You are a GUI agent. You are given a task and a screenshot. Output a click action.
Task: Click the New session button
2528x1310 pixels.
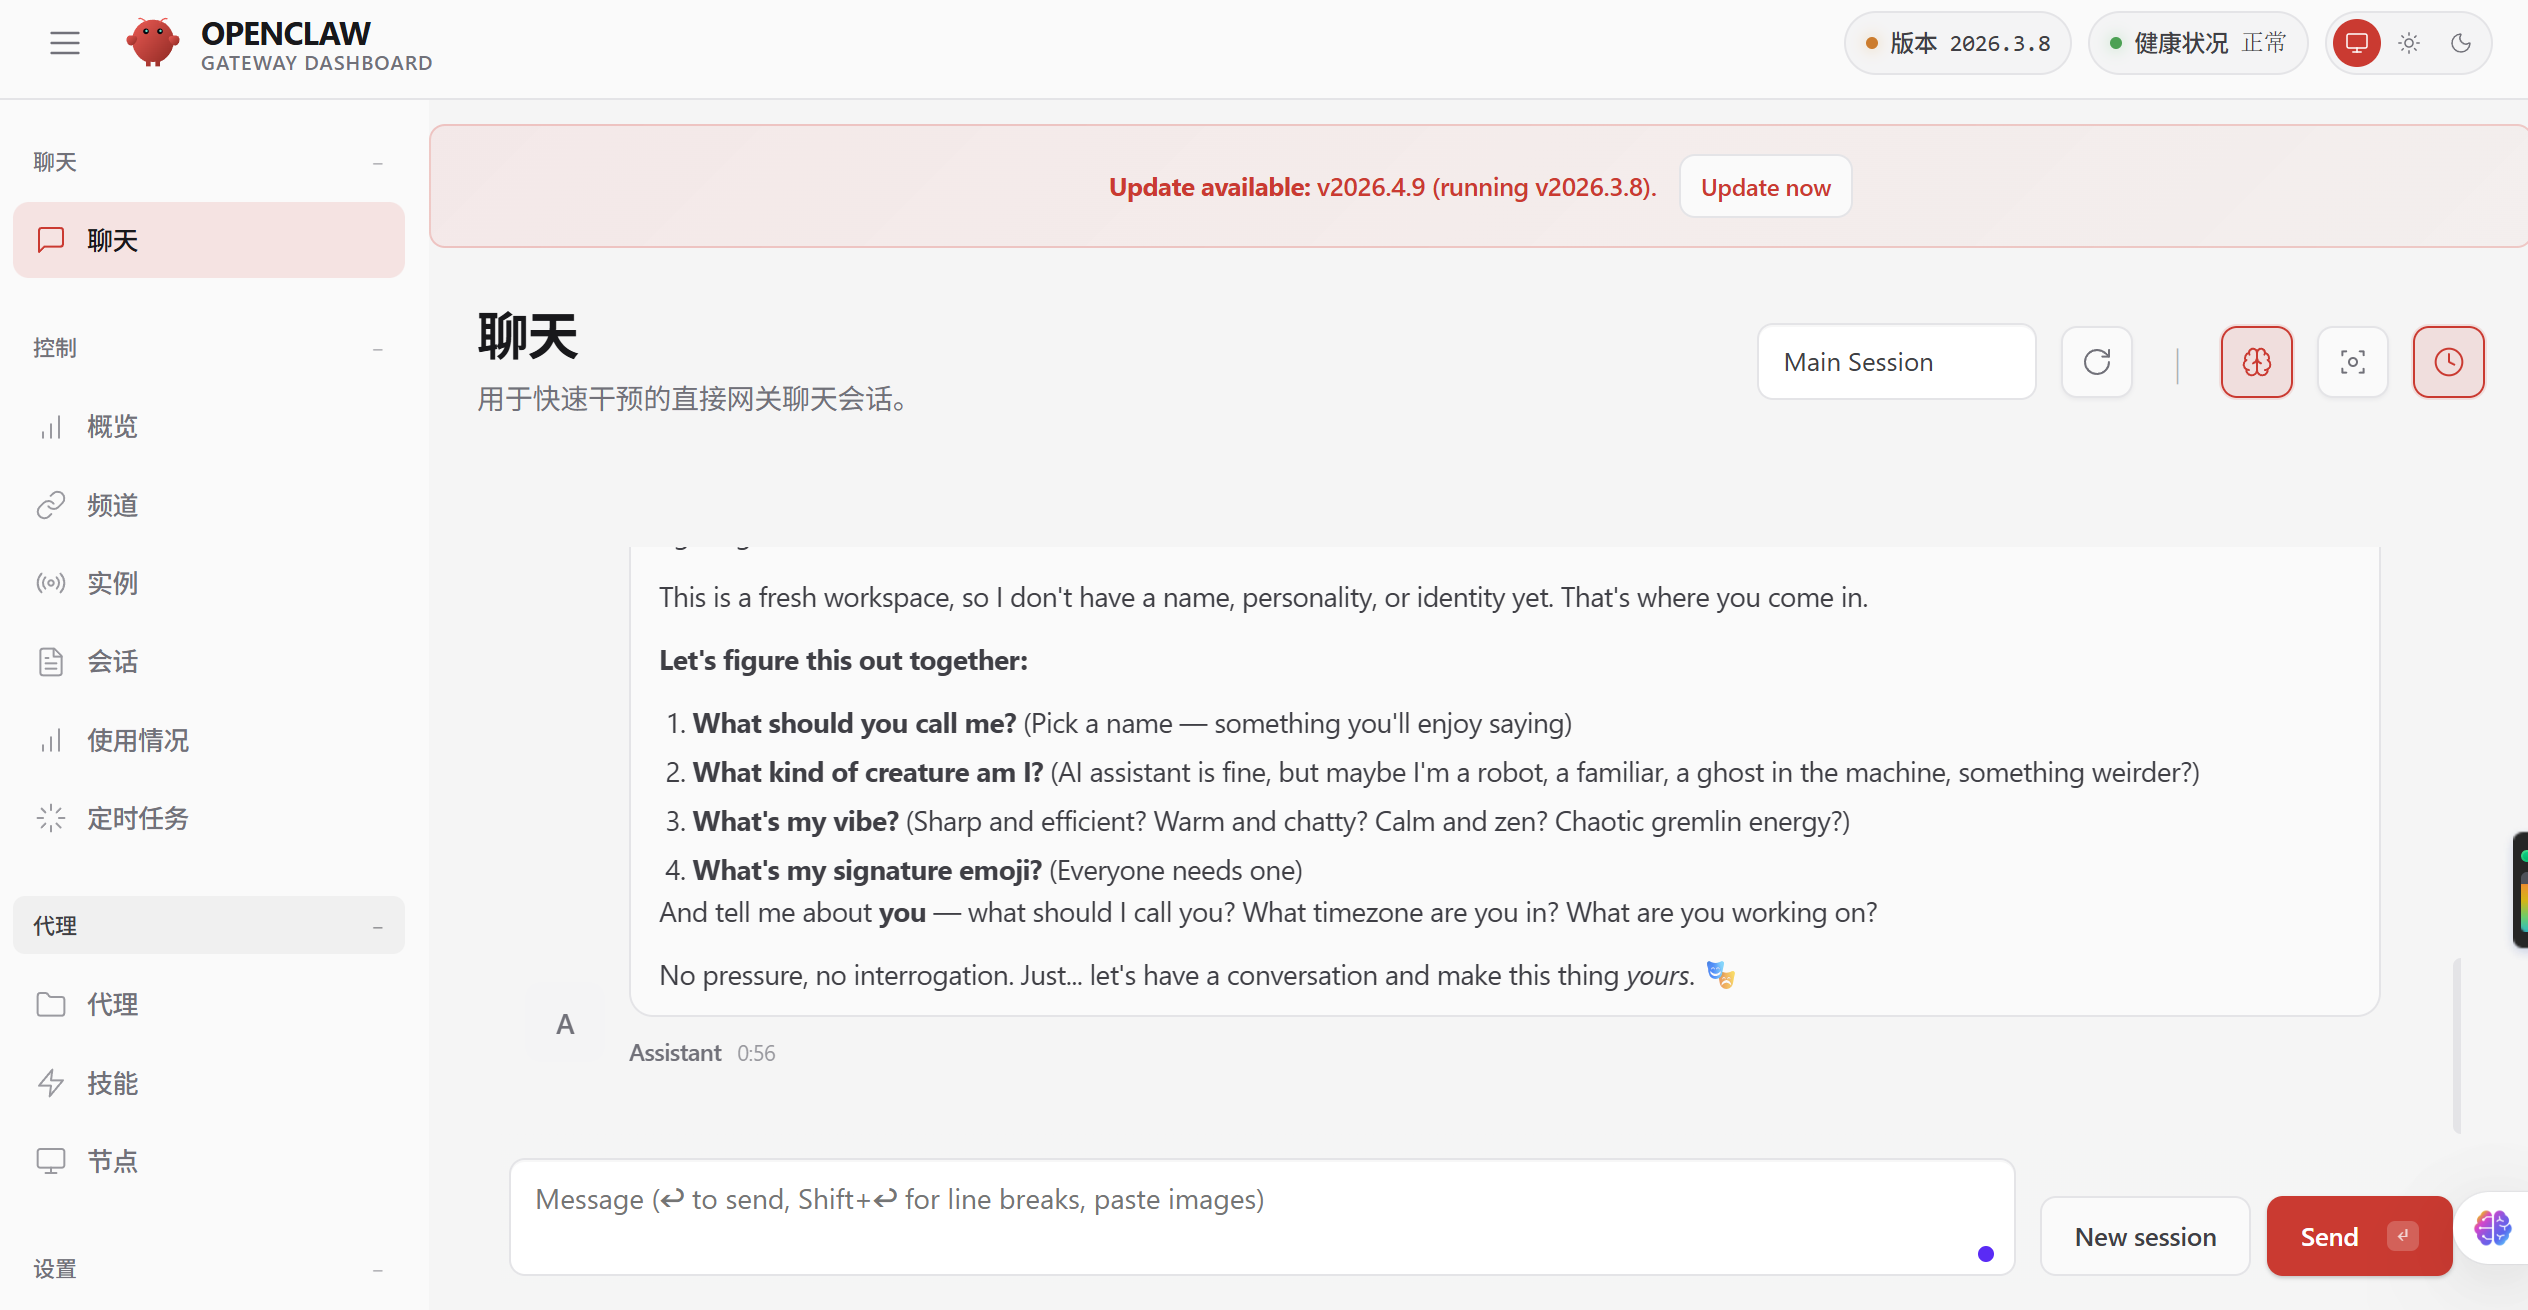pos(2145,1237)
